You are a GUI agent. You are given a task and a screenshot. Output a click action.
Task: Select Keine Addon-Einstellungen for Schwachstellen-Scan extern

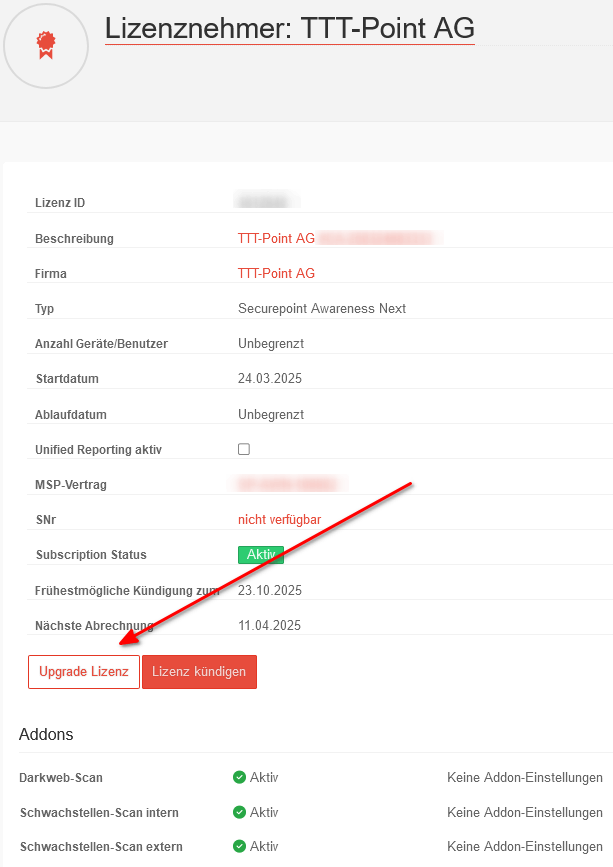(524, 846)
